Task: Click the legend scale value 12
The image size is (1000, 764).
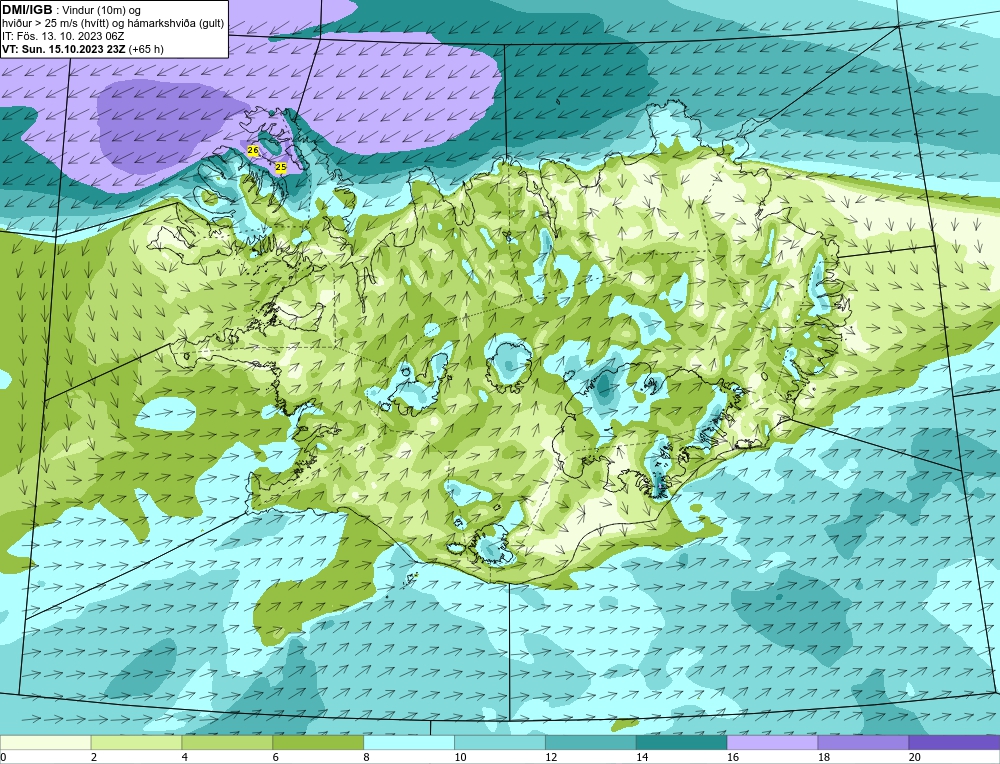Action: (x=550, y=757)
